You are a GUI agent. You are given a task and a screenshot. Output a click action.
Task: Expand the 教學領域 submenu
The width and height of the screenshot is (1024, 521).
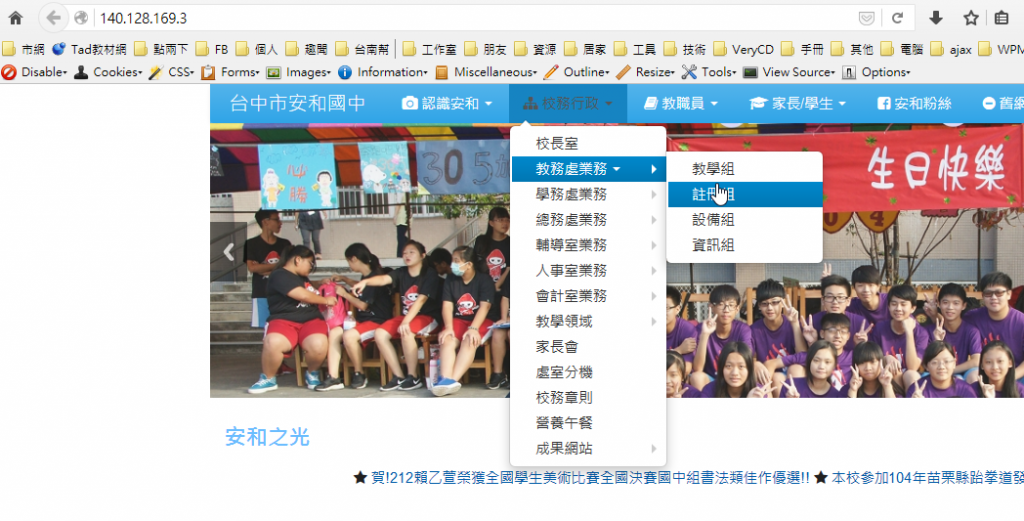pos(588,322)
